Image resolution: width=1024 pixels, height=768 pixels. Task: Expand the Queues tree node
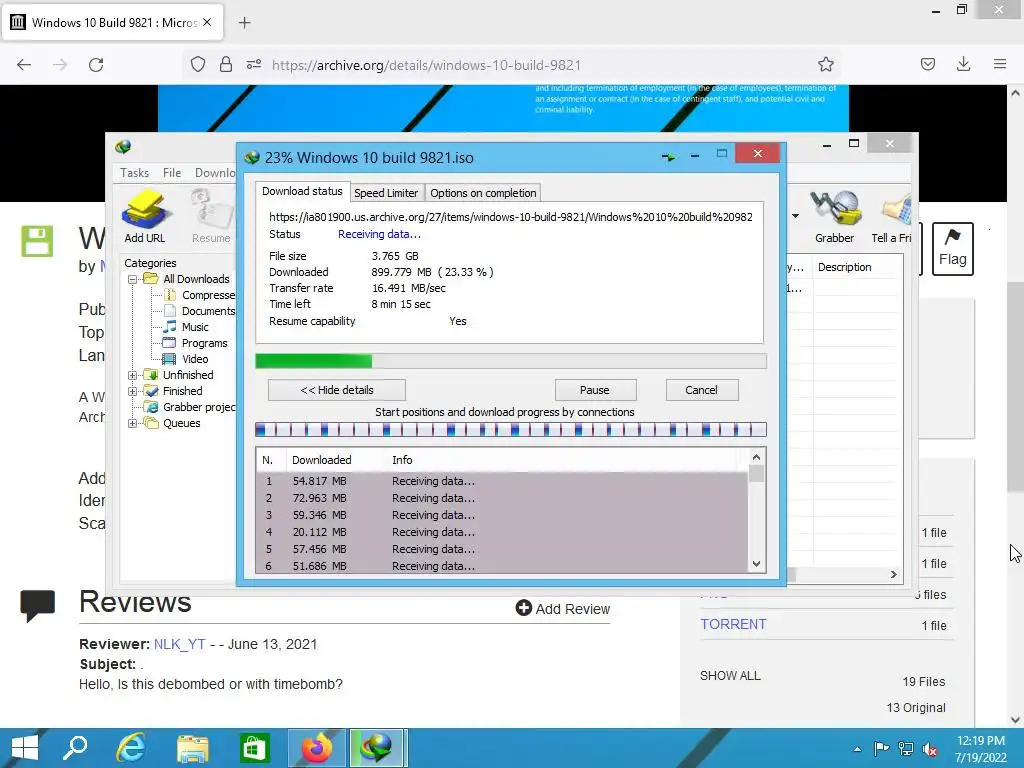[133, 423]
